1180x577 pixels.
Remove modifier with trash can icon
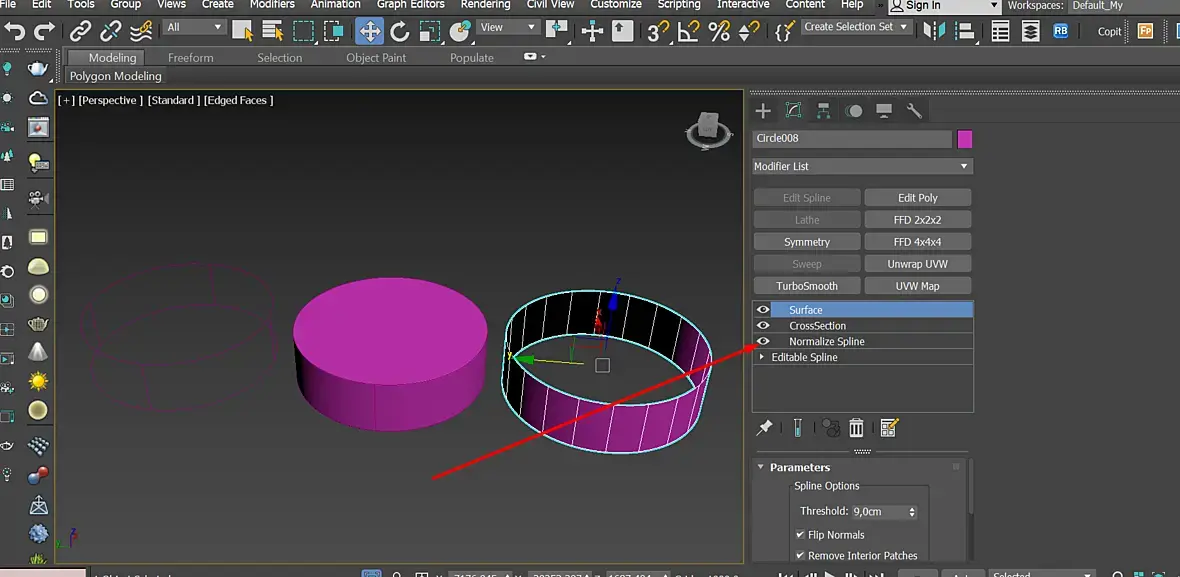coord(856,428)
